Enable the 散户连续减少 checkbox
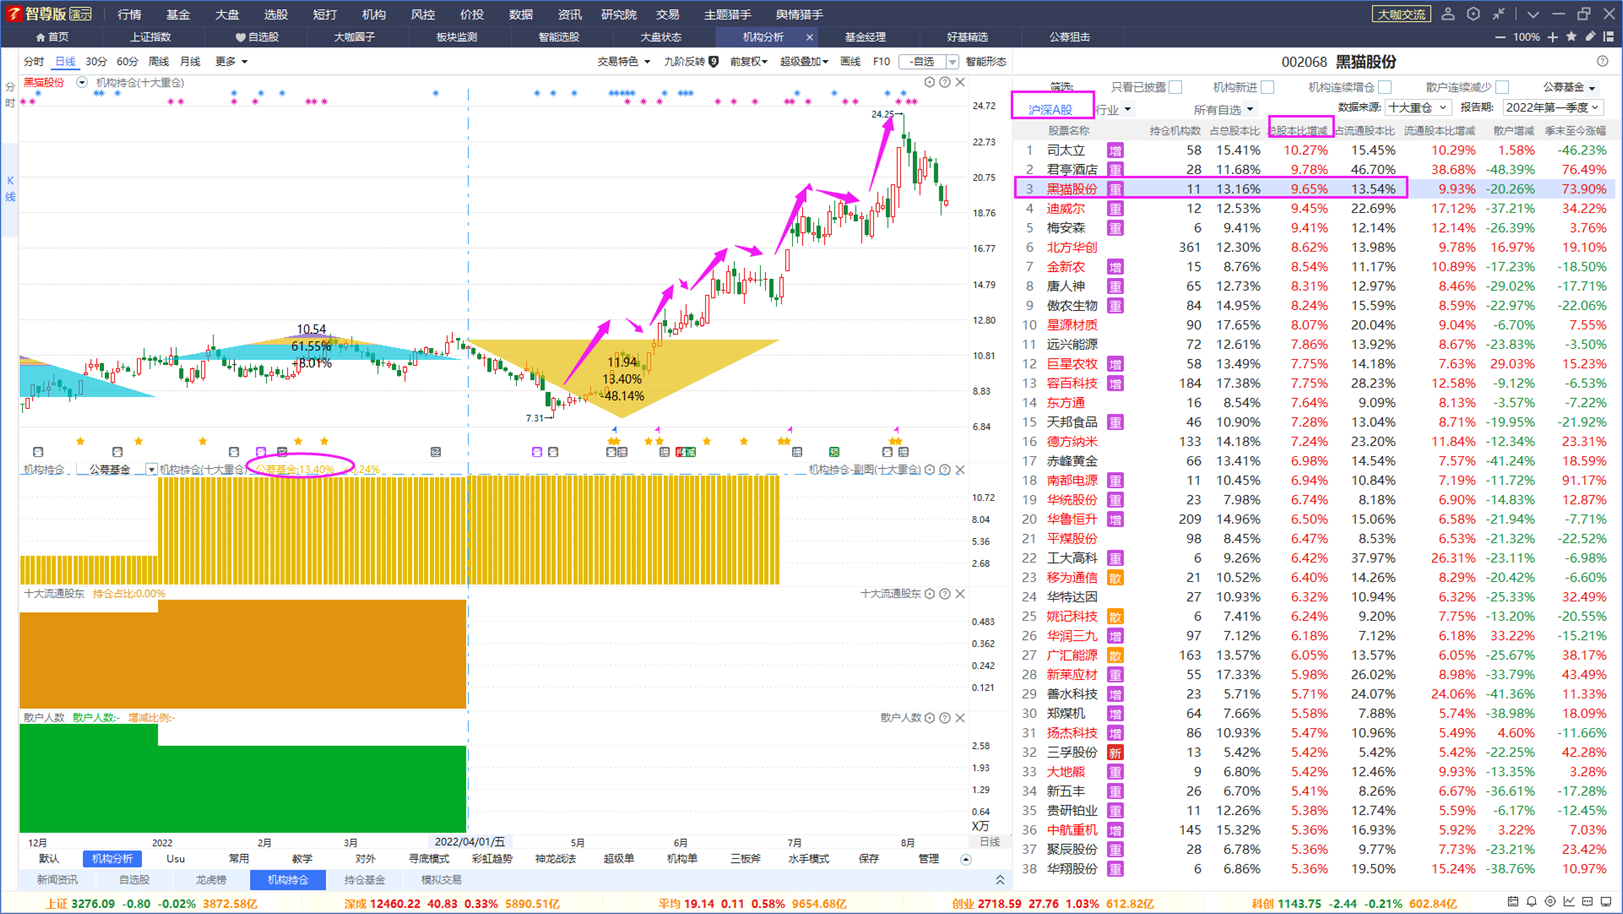The height and width of the screenshot is (914, 1623). tap(1502, 88)
